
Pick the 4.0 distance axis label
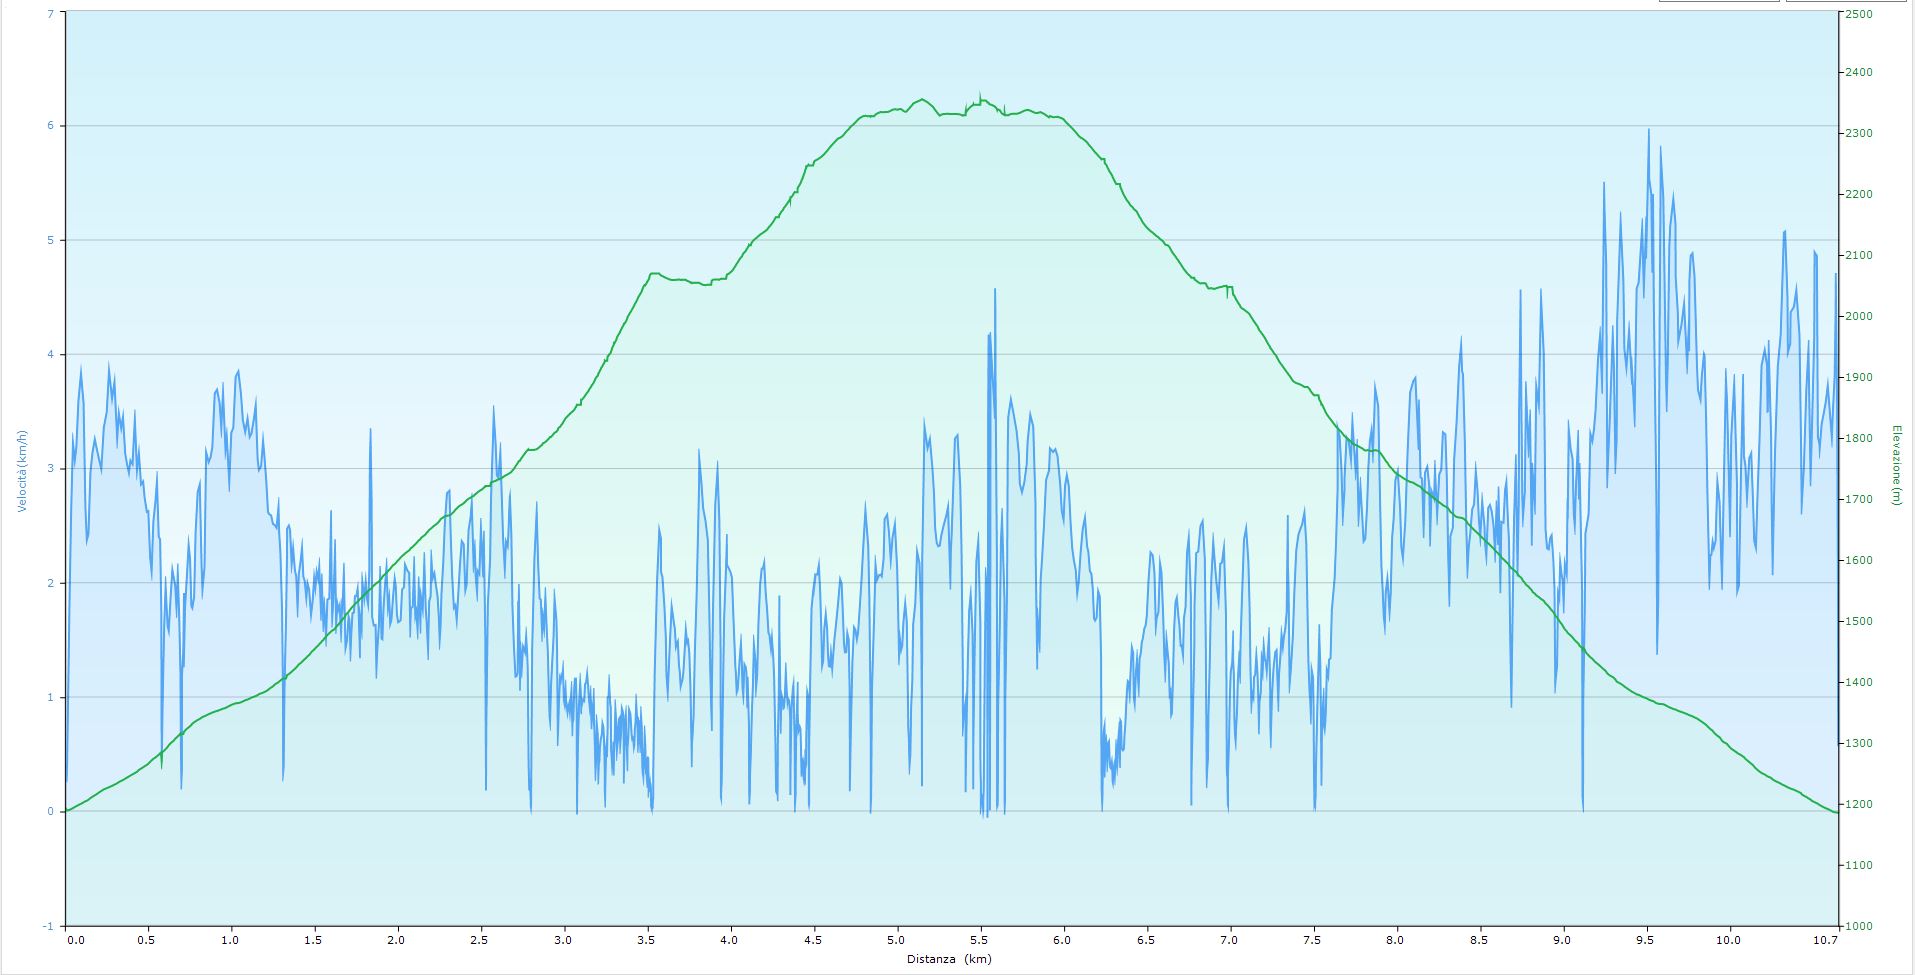[730, 940]
